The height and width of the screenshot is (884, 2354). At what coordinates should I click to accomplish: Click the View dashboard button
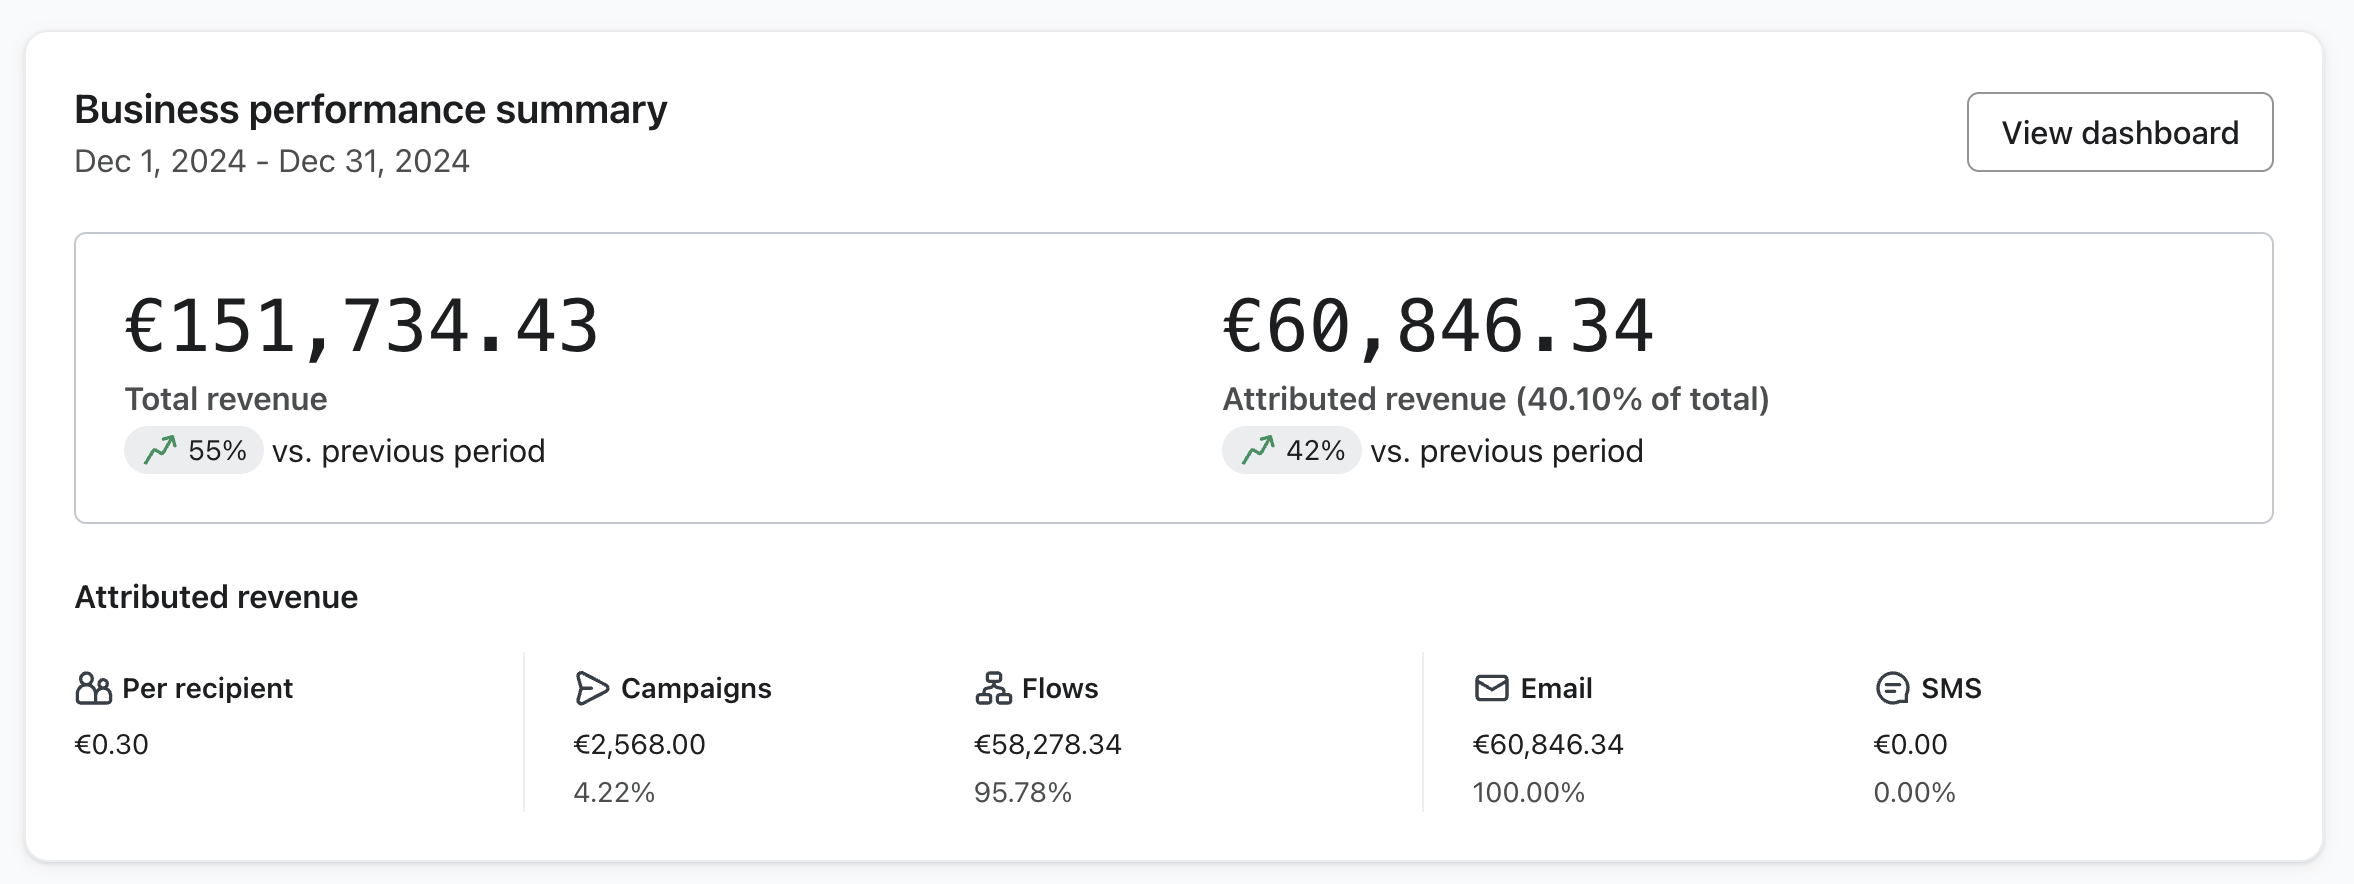[2119, 133]
